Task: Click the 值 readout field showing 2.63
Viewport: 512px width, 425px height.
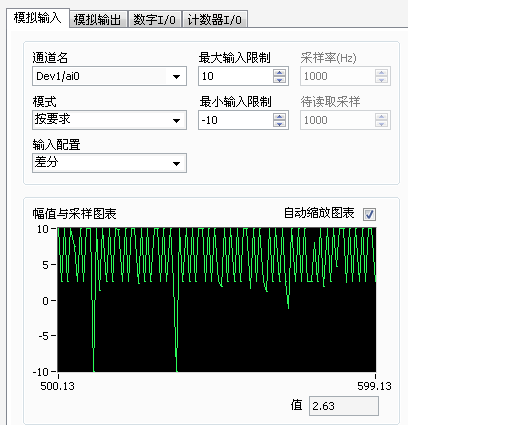Action: point(344,406)
